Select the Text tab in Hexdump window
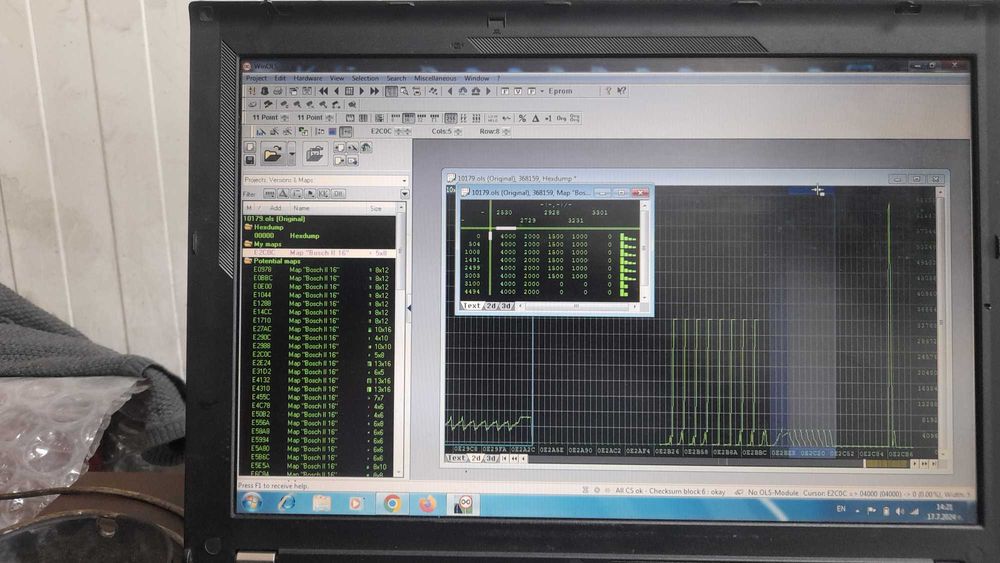The width and height of the screenshot is (1000, 563). [x=456, y=458]
